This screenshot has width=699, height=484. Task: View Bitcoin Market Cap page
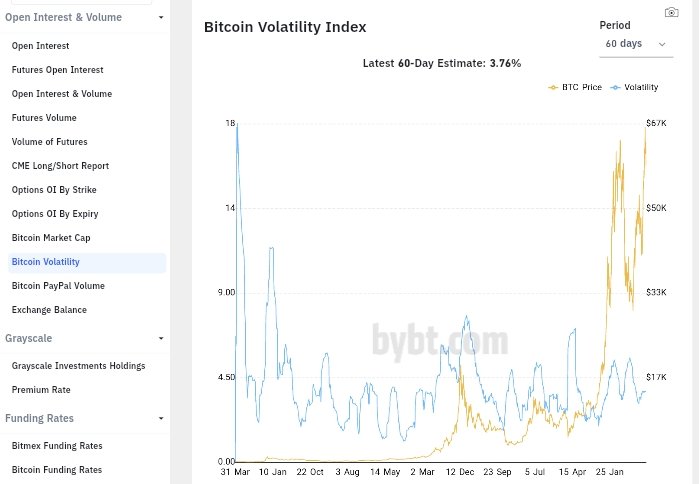(x=51, y=238)
